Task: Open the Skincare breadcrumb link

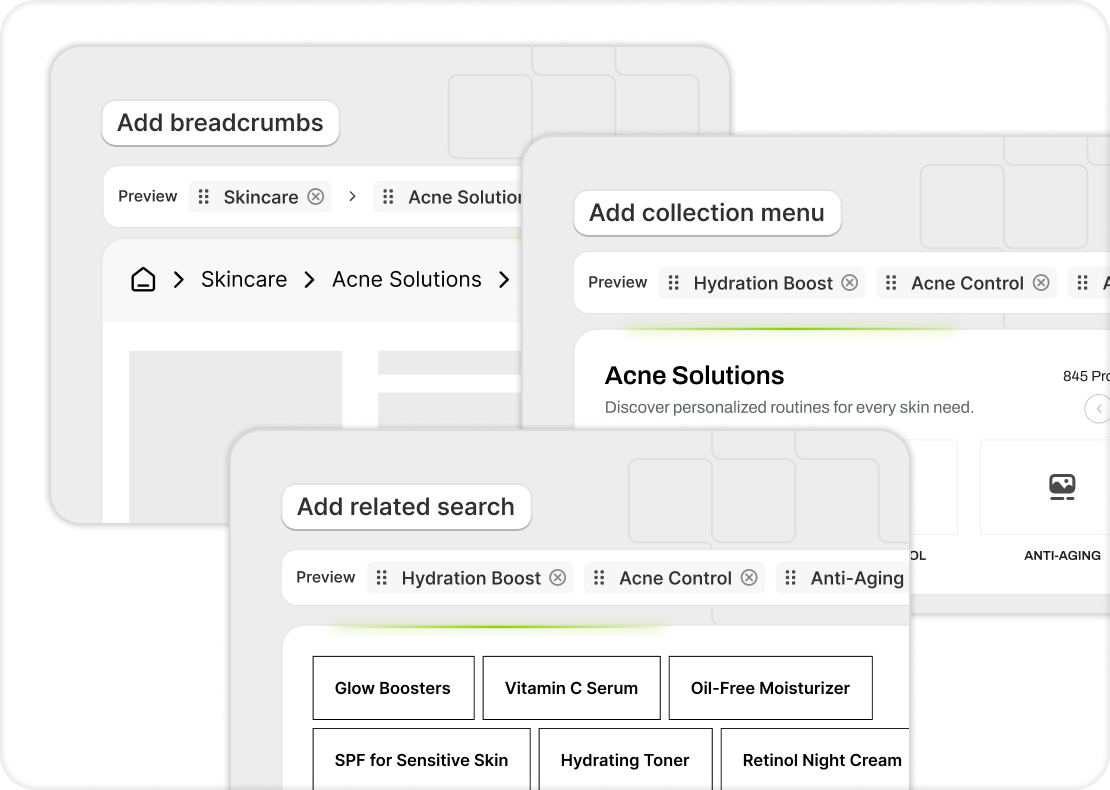Action: 244,280
